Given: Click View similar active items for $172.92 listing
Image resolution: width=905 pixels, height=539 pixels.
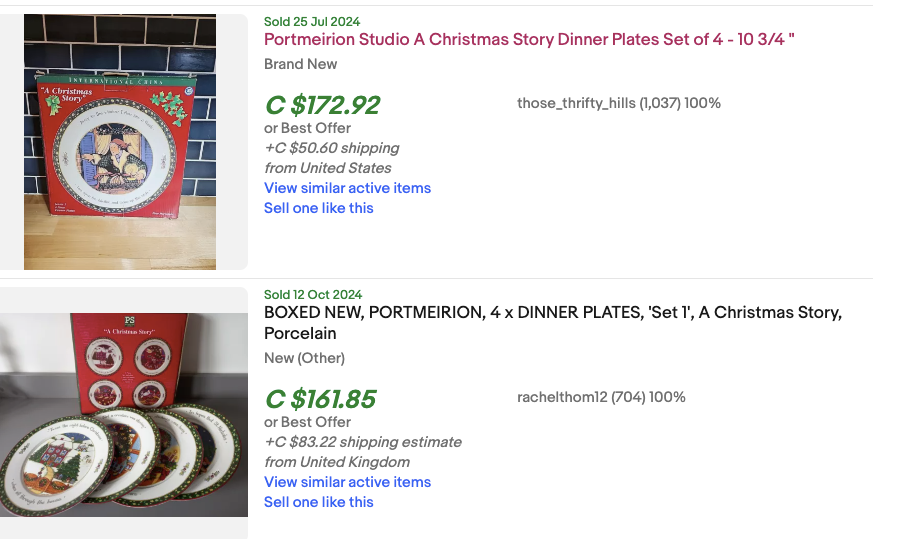Looking at the screenshot, I should click(x=347, y=188).
